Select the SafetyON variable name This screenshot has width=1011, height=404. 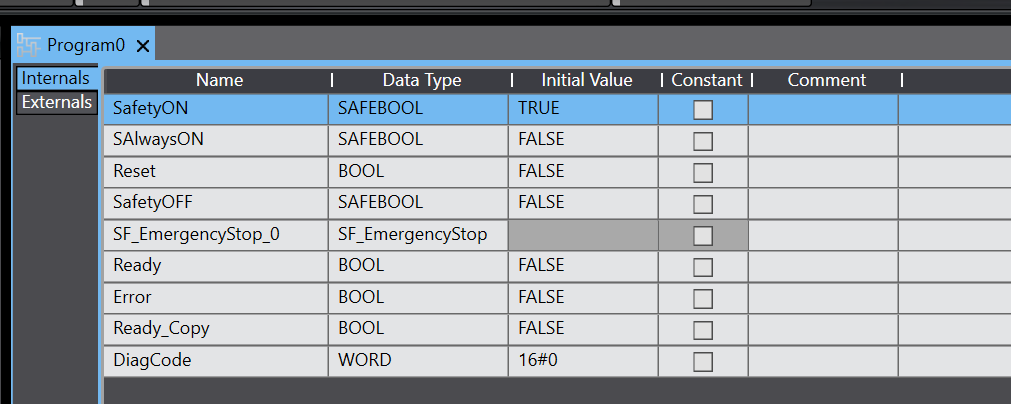click(x=216, y=109)
